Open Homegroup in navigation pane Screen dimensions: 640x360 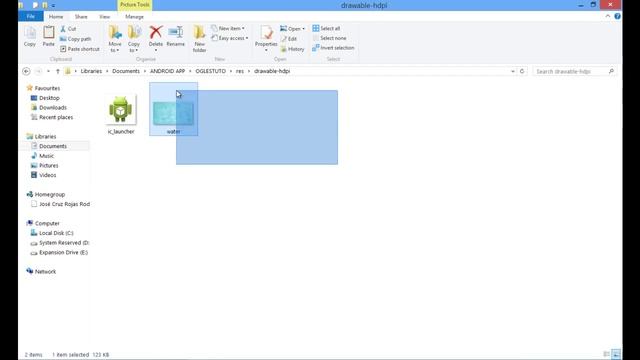coord(49,194)
